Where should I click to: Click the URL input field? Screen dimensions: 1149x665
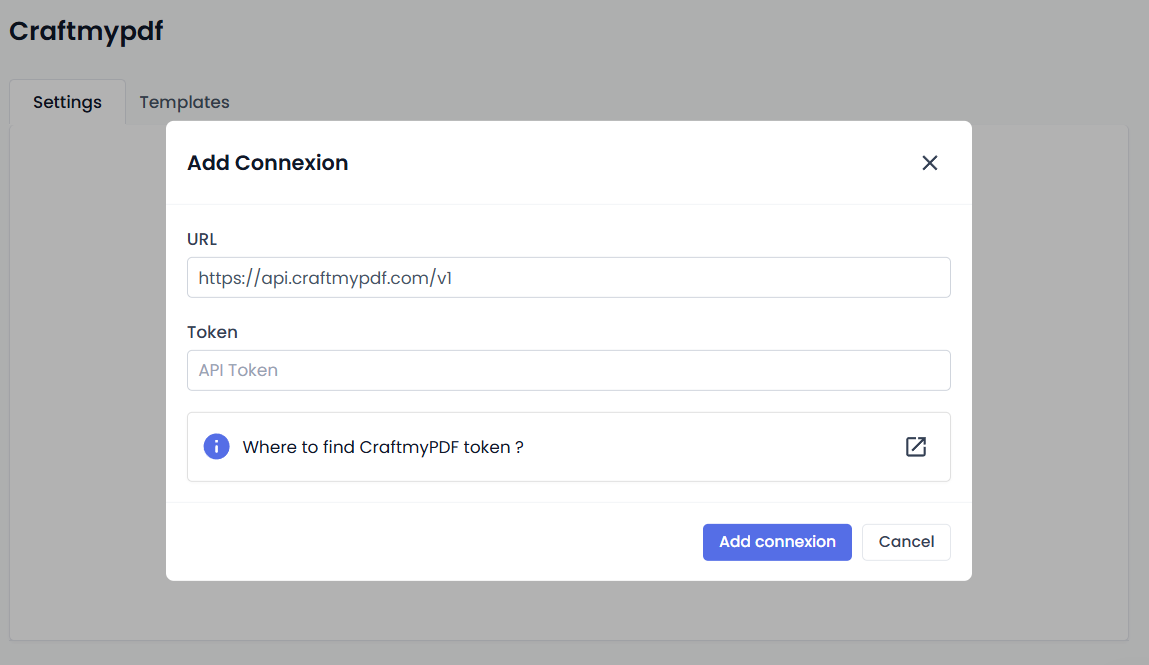569,278
